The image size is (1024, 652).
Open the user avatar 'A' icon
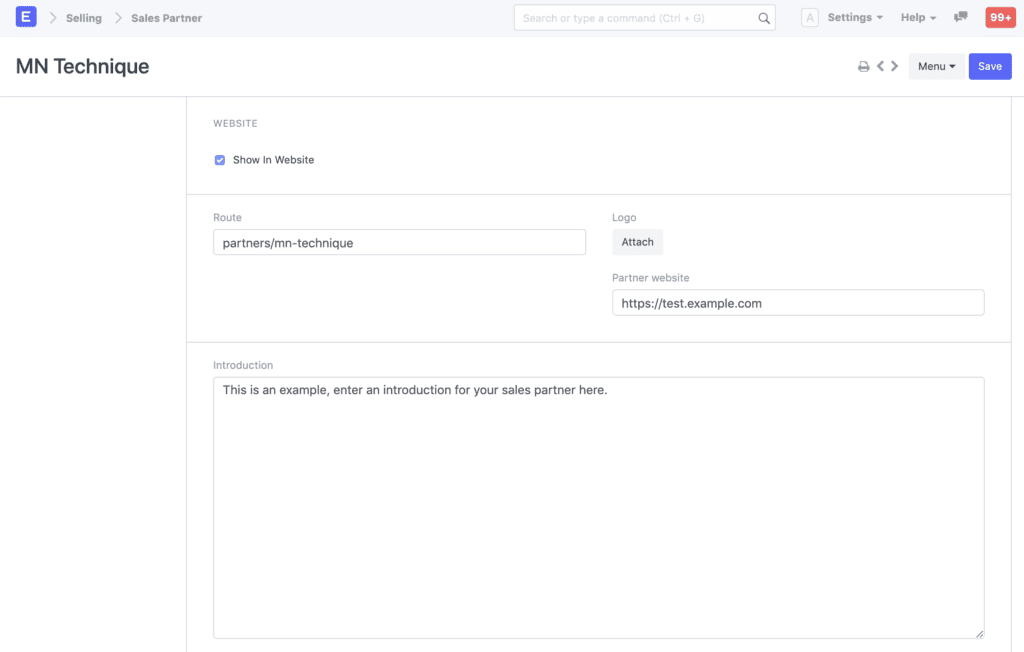[x=810, y=18]
